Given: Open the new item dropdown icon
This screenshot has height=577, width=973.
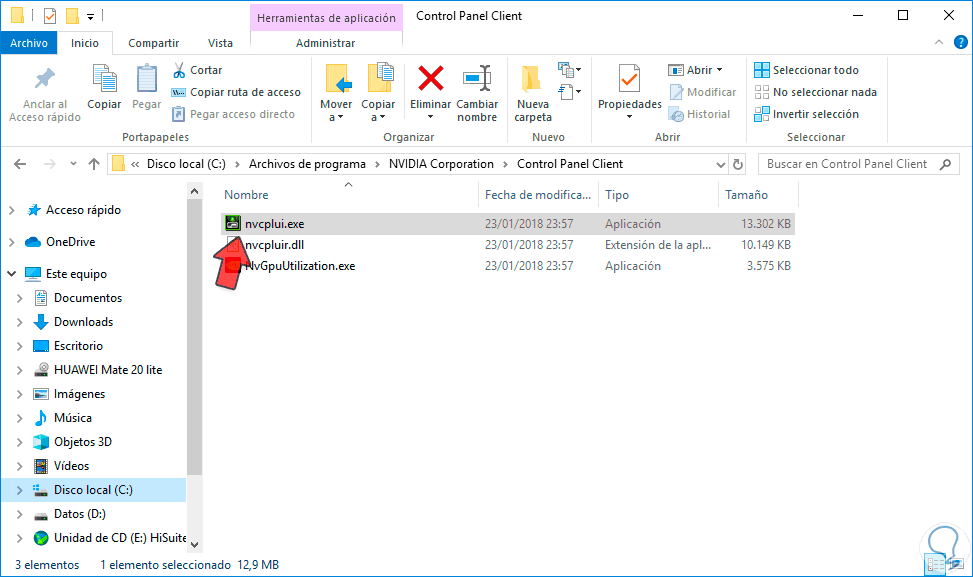Looking at the screenshot, I should [x=569, y=69].
